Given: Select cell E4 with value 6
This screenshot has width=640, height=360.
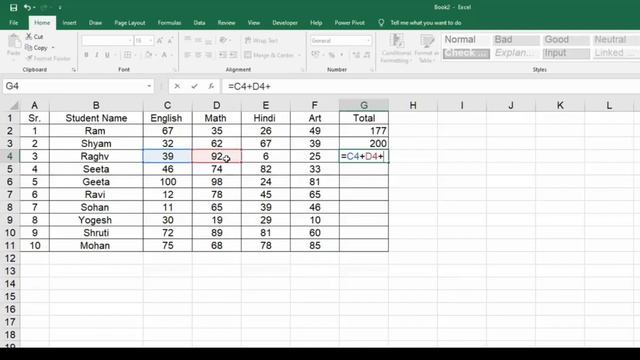Looking at the screenshot, I should pyautogui.click(x=266, y=156).
